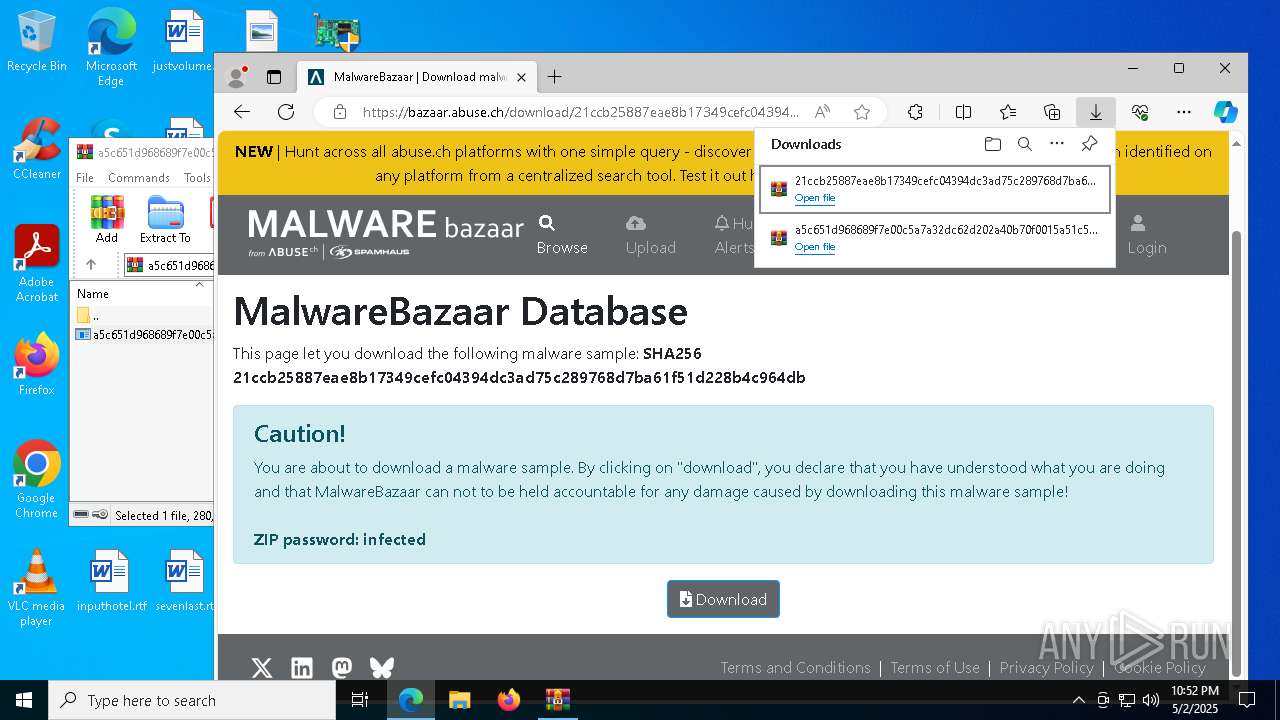Open Privacy Policy link
1280x720 pixels.
coord(1046,668)
